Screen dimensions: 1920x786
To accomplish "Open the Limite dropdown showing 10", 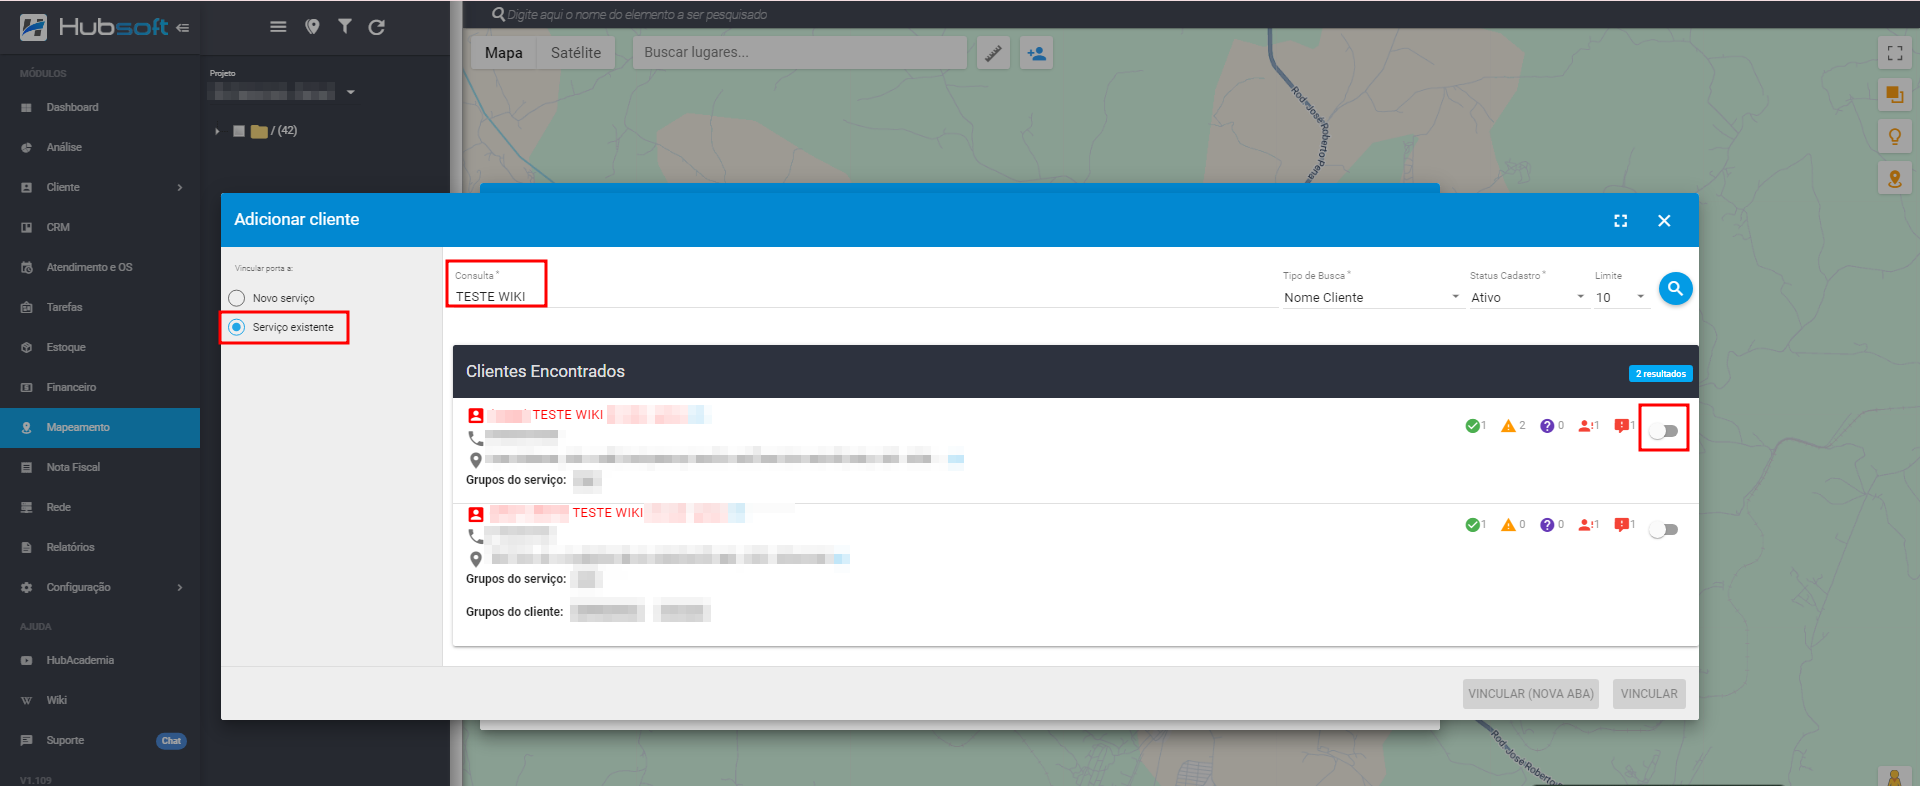I will (x=1620, y=298).
